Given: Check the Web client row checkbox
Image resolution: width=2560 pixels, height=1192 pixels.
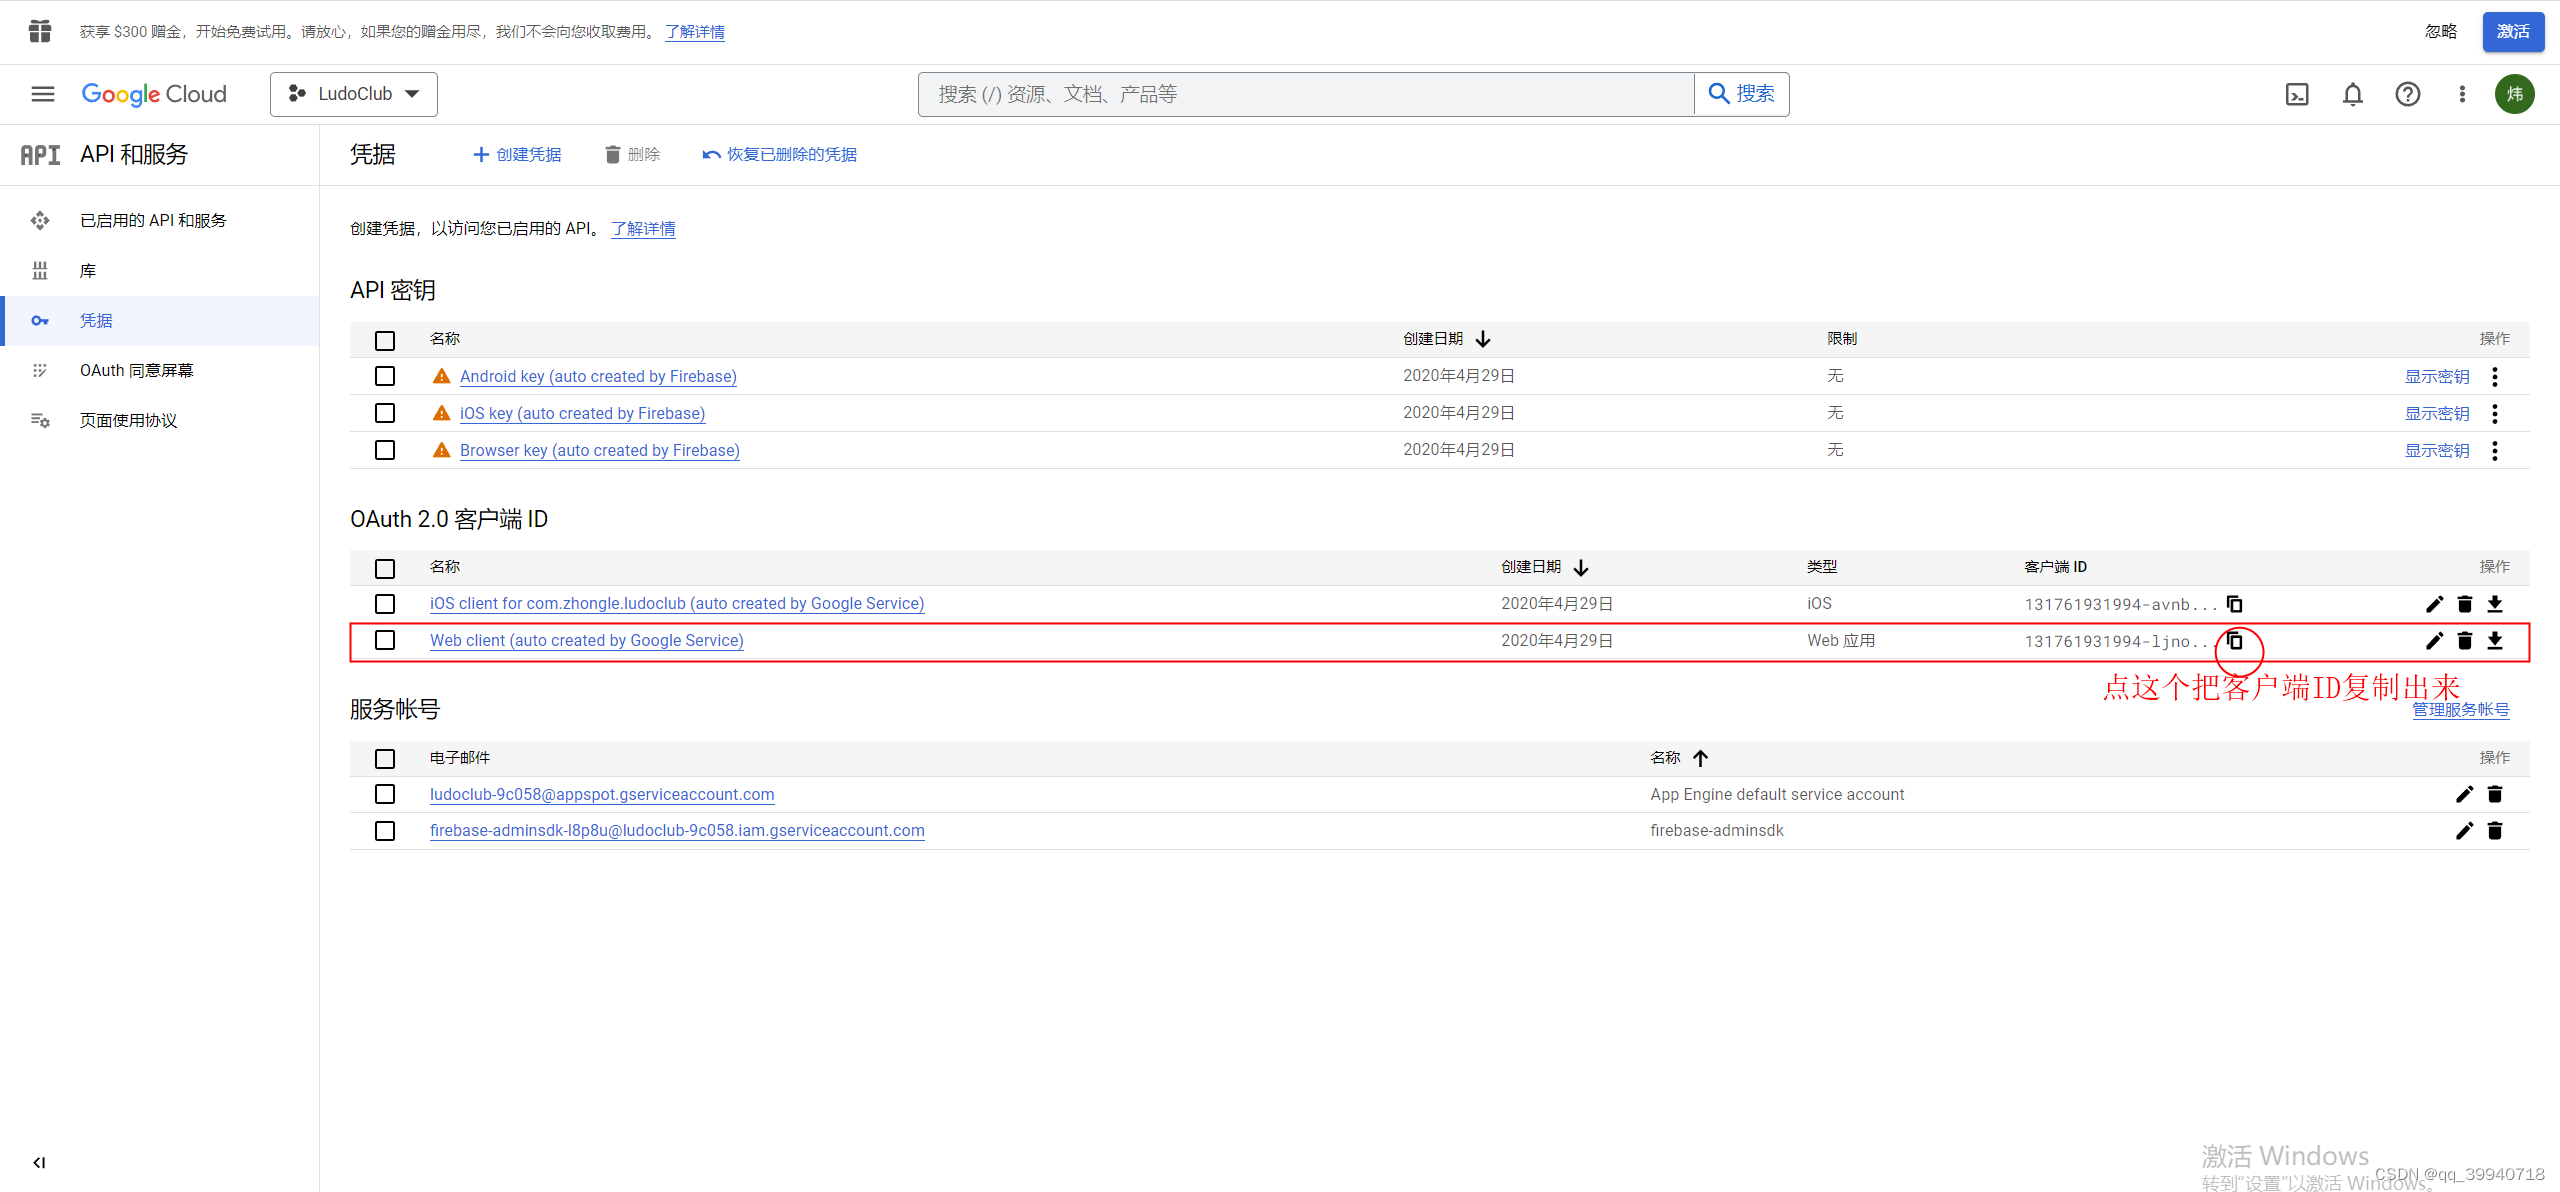Looking at the screenshot, I should [x=385, y=640].
